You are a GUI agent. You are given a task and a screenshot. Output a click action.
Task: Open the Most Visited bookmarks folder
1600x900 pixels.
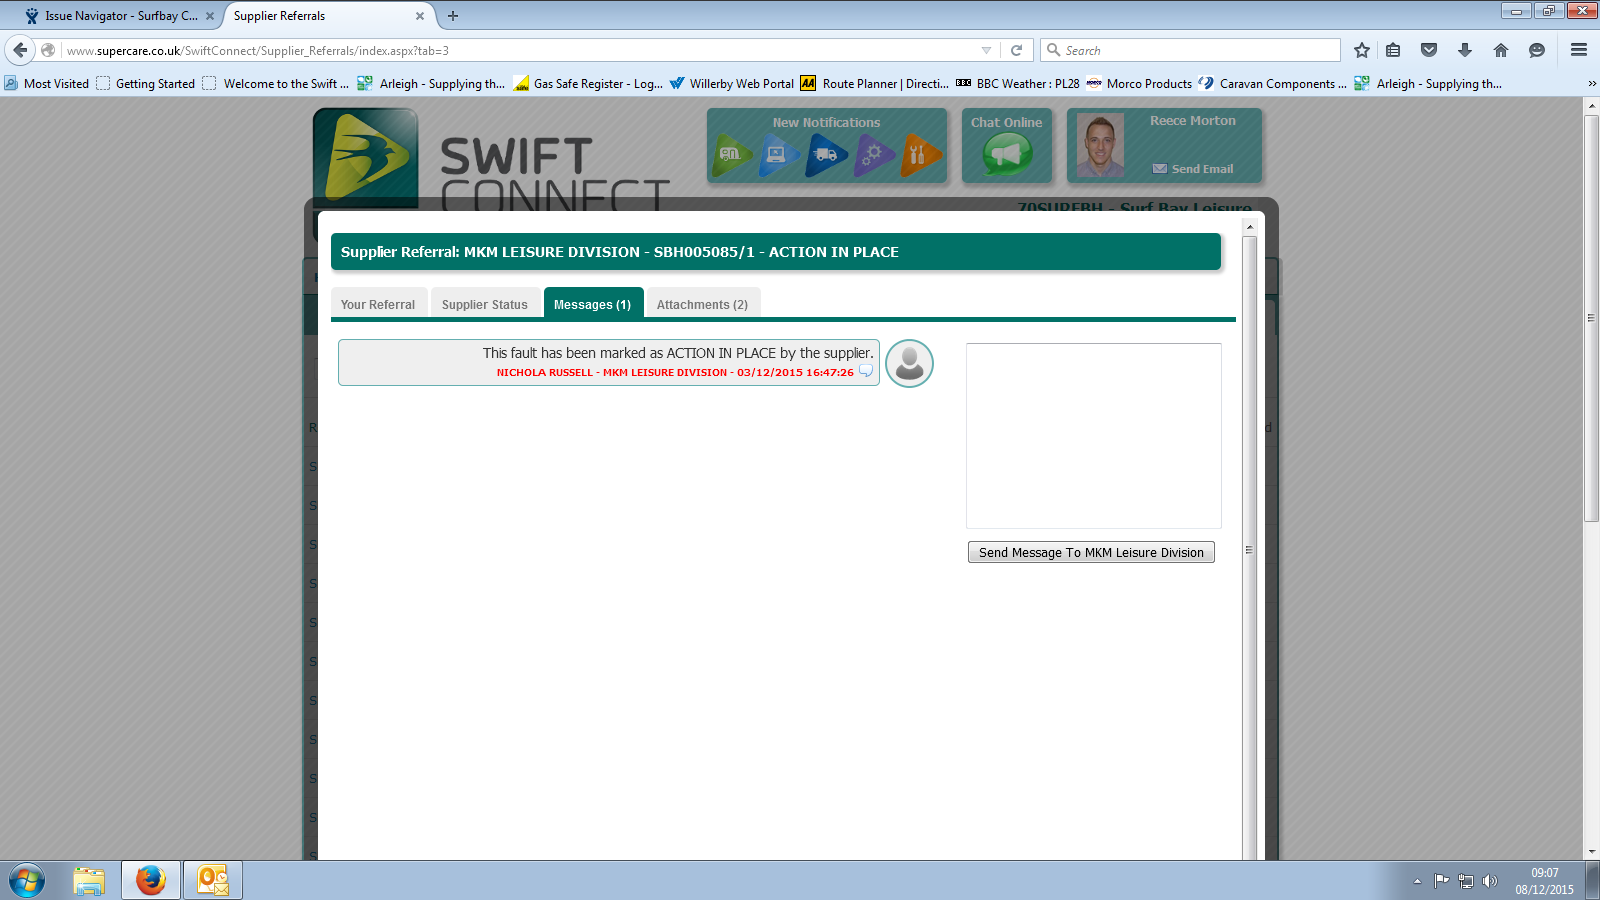click(x=47, y=84)
